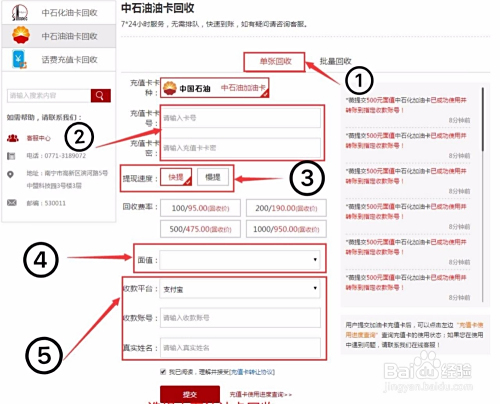
Task: Focus the 请输入卡号 card number field
Action: (240, 118)
